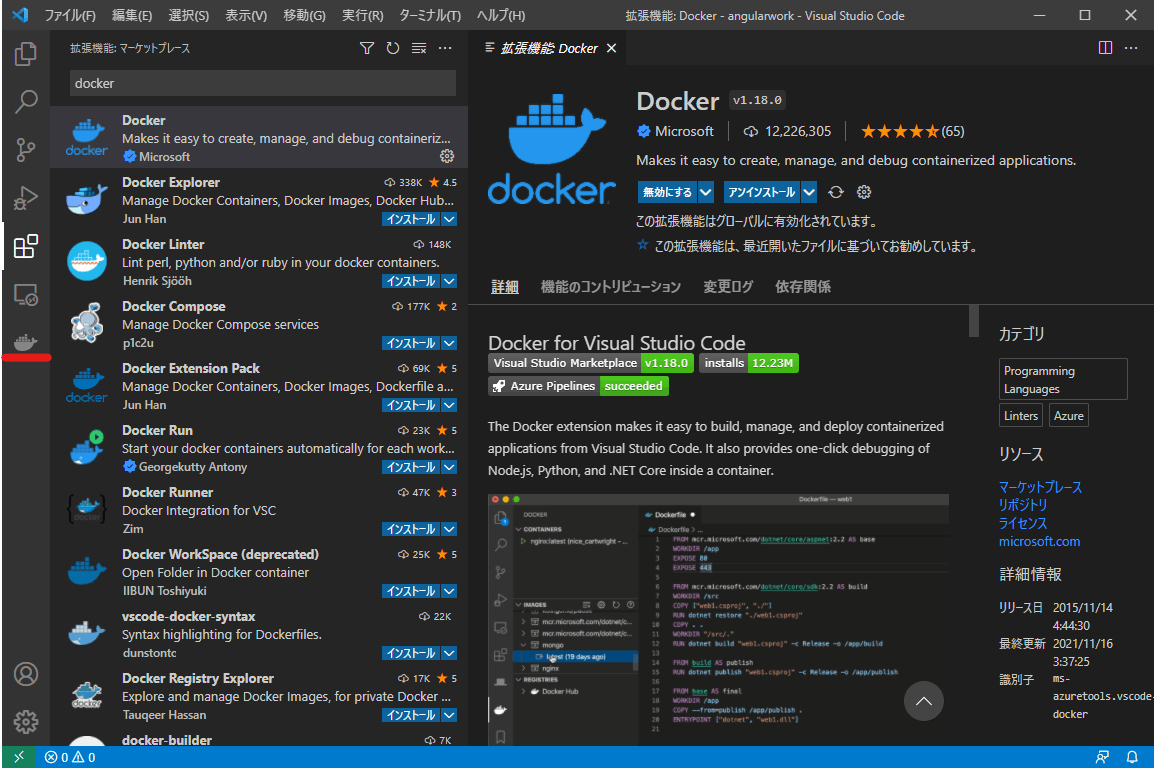Open the Explorer view in activity bar
The width and height of the screenshot is (1154, 768).
(x=26, y=54)
